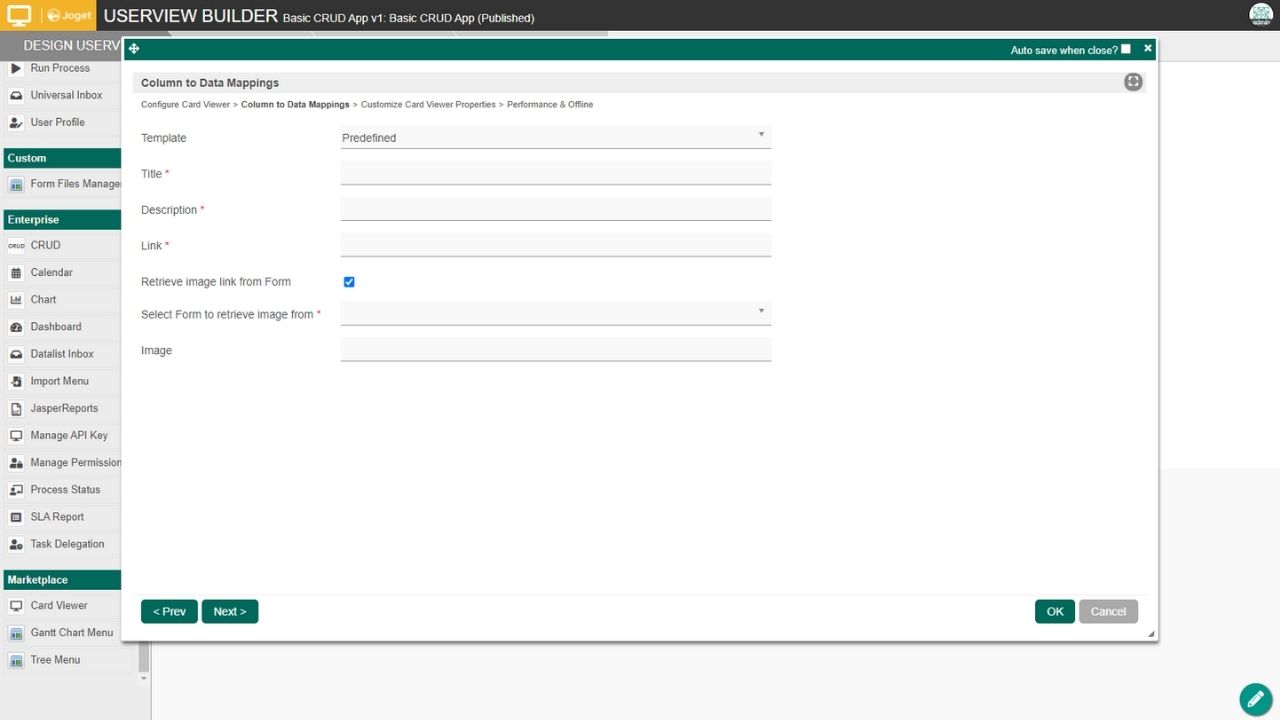Click the Link input field
Image resolution: width=1280 pixels, height=720 pixels.
[556, 245]
